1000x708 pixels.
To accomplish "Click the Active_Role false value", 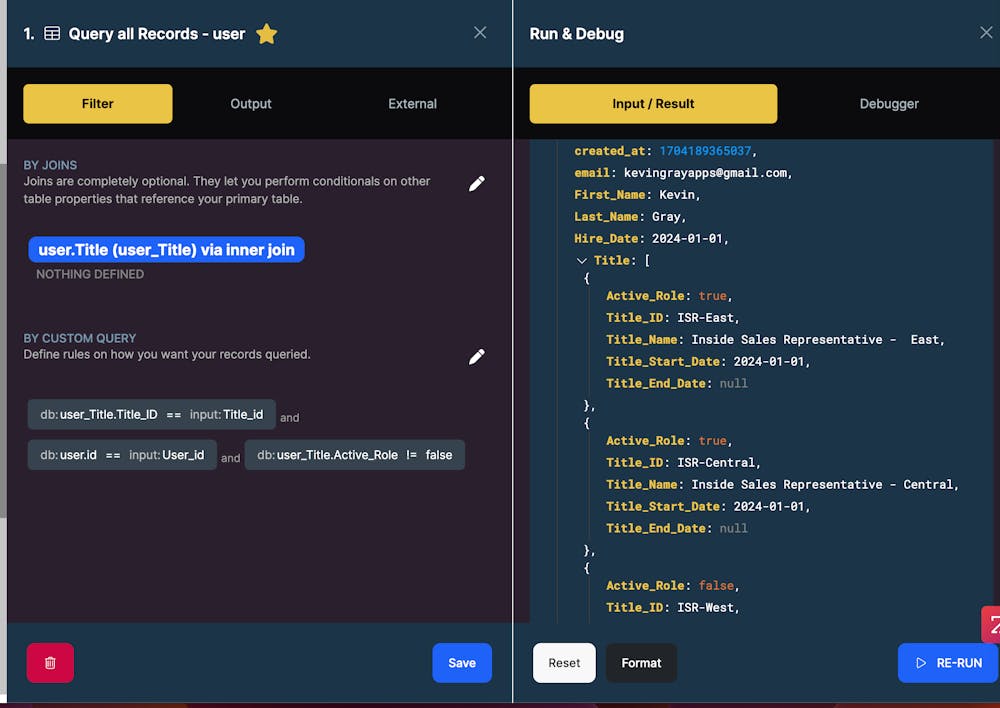I will pyautogui.click(x=716, y=586).
